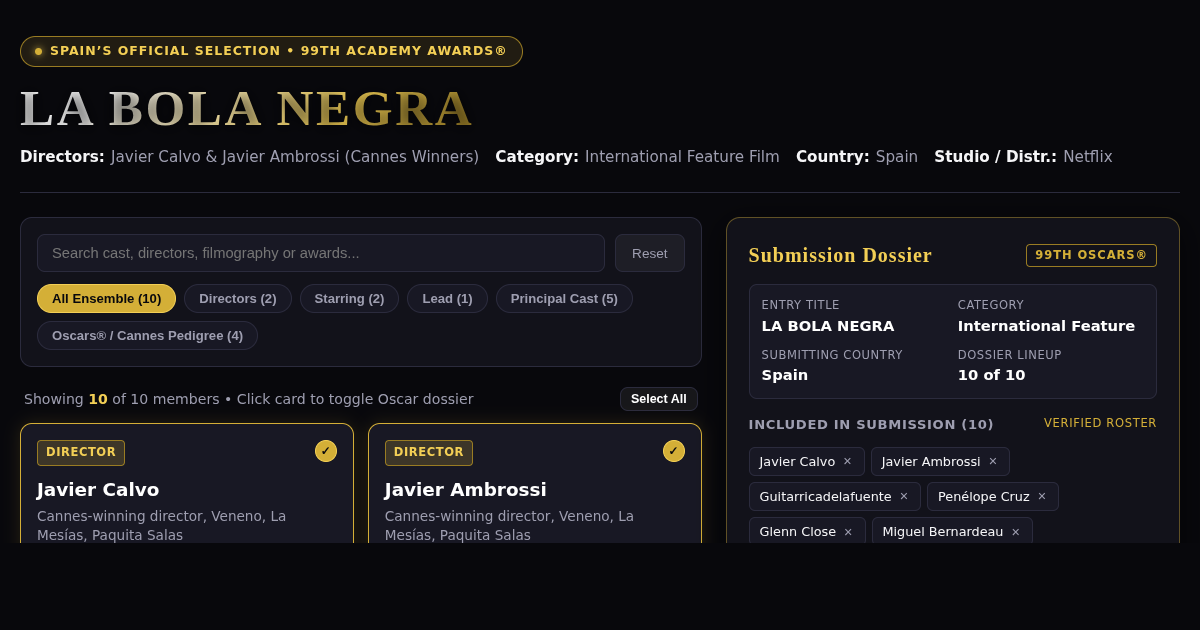
Task: Remove Javier Ambrossi chip from submission
Action: pyautogui.click(x=993, y=461)
